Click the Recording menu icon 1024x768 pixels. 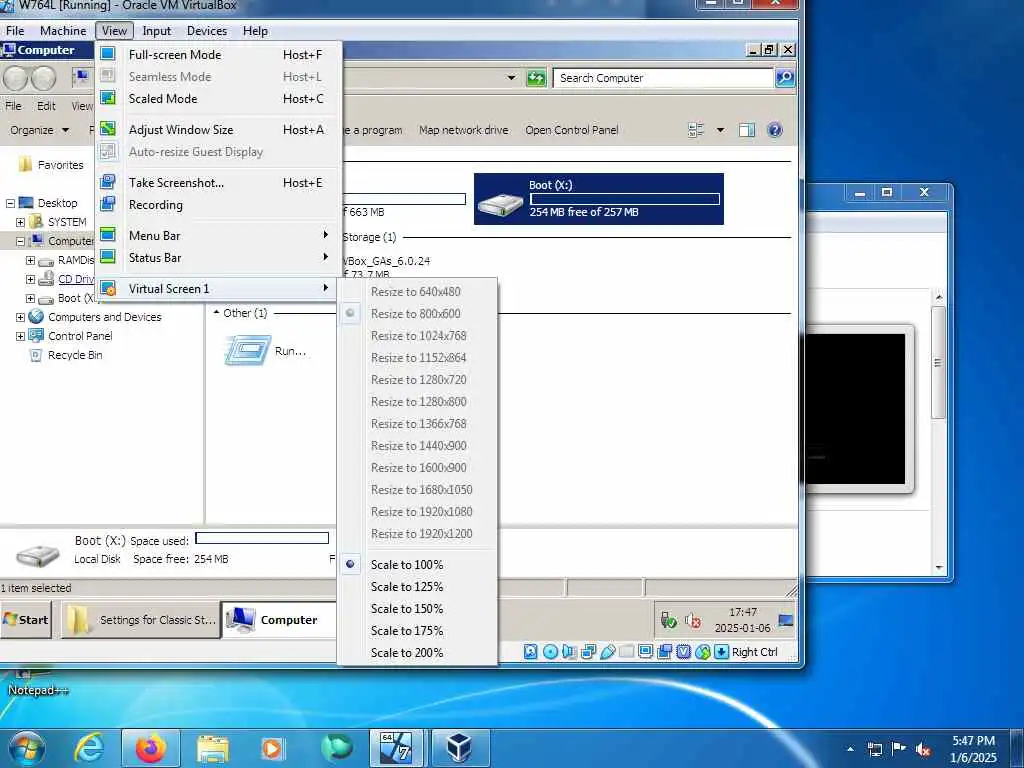click(108, 204)
